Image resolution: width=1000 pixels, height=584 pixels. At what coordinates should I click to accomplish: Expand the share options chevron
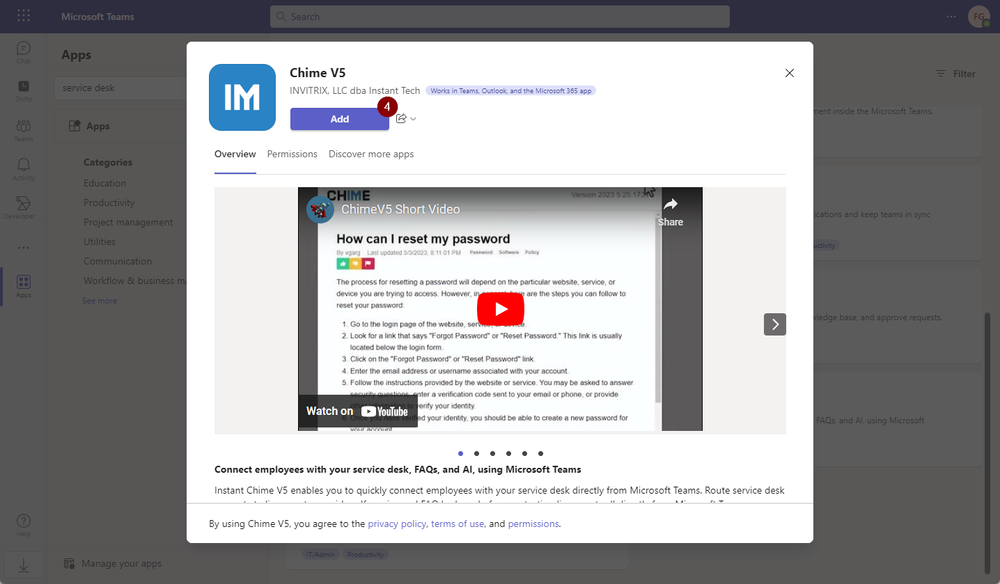[413, 119]
